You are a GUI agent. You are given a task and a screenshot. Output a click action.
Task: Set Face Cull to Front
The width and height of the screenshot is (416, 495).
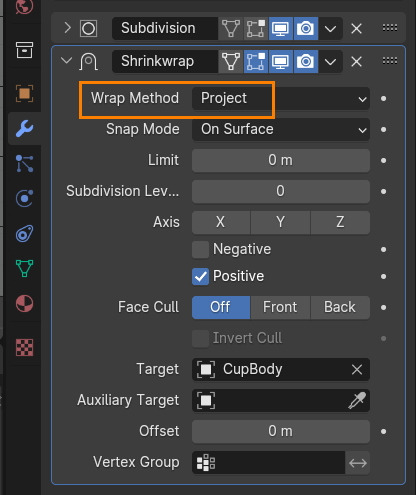(x=280, y=307)
